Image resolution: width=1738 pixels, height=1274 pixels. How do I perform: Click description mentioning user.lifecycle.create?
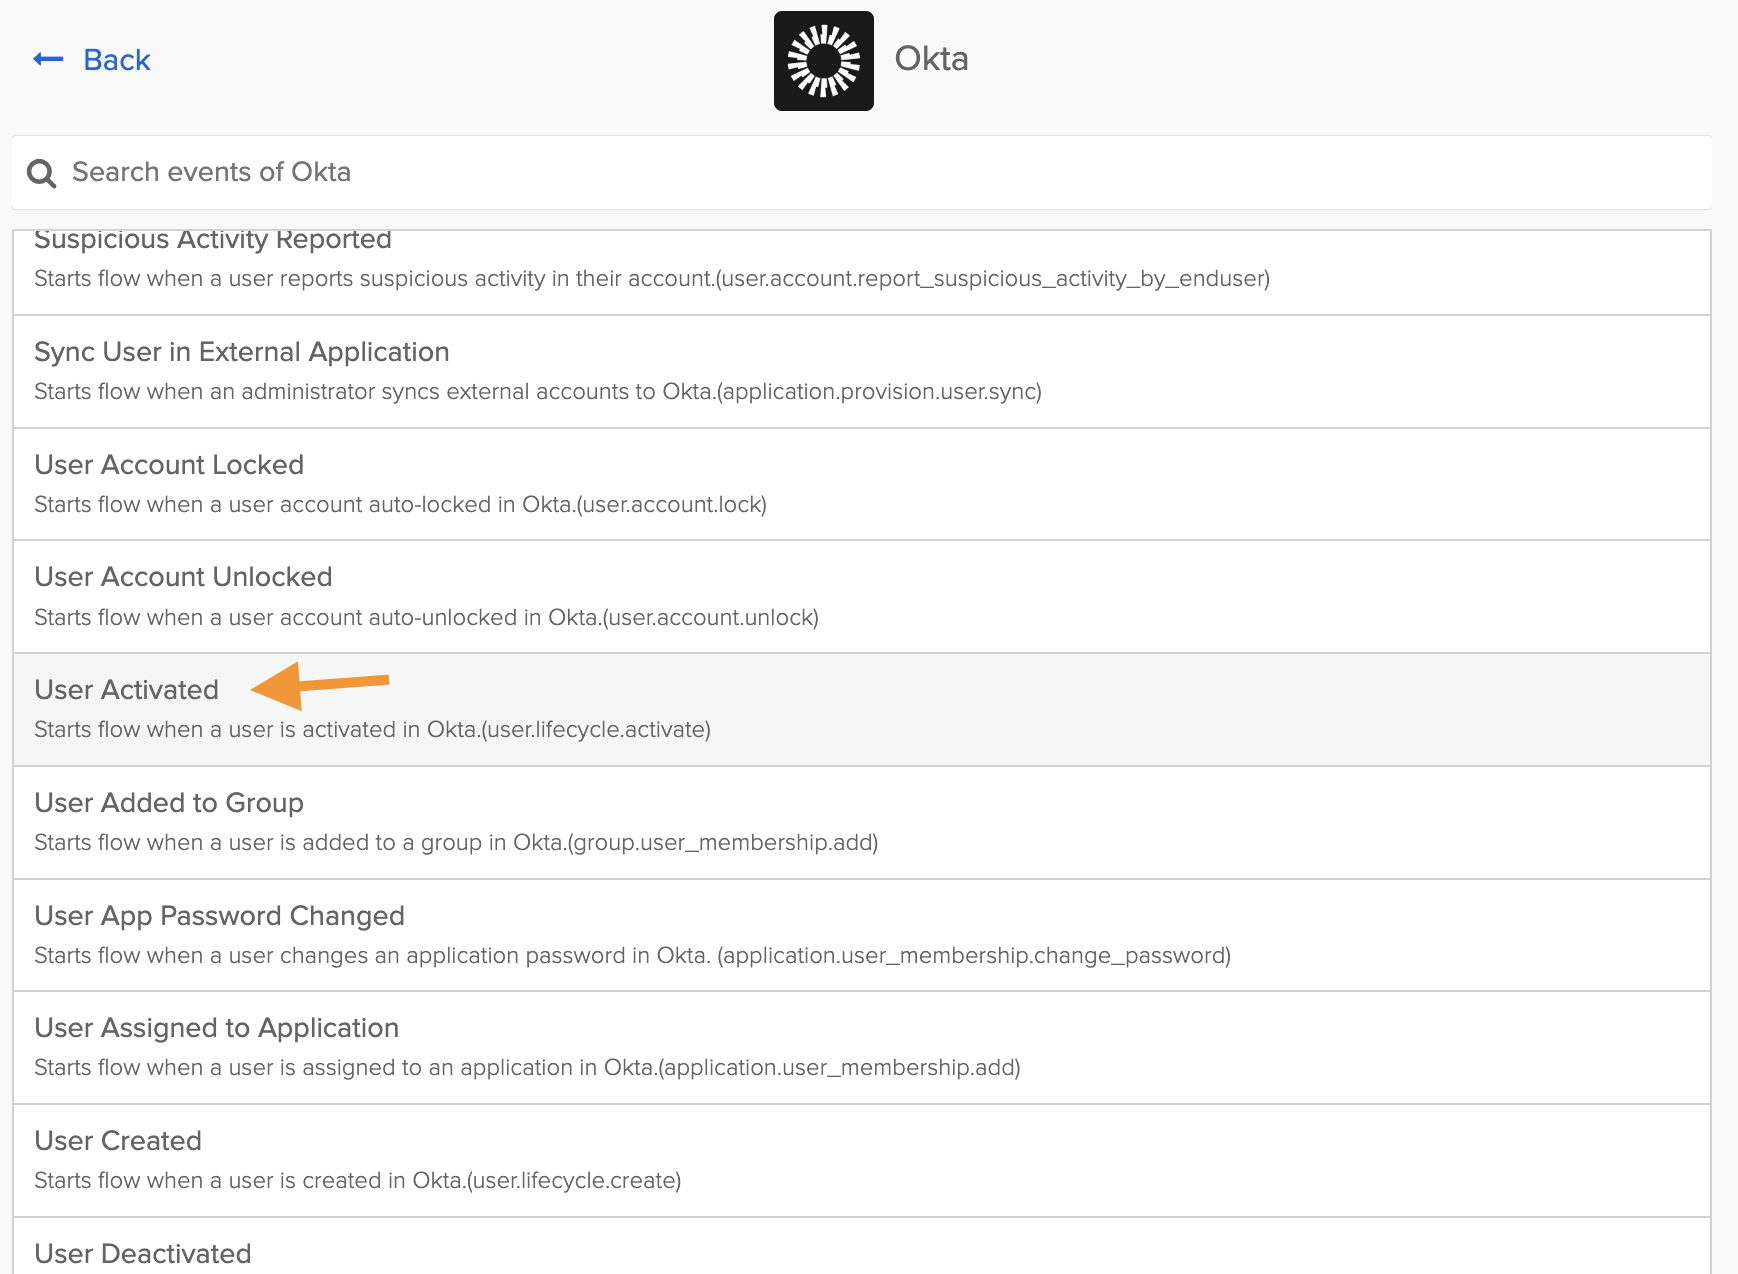tap(357, 1181)
